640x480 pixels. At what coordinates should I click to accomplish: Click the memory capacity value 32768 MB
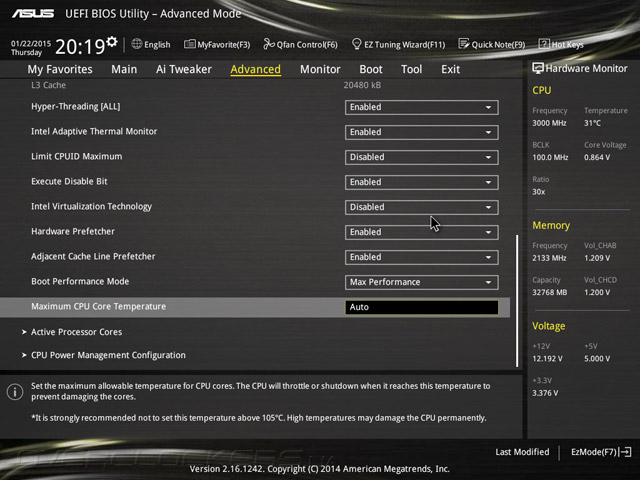pos(549,292)
